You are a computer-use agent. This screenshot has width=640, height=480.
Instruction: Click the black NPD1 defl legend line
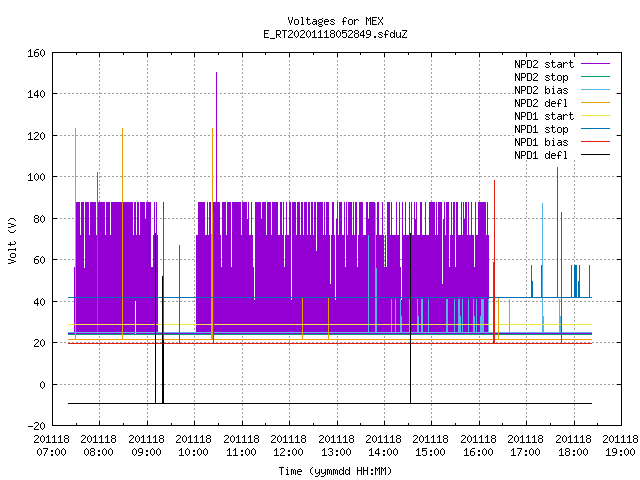click(596, 155)
